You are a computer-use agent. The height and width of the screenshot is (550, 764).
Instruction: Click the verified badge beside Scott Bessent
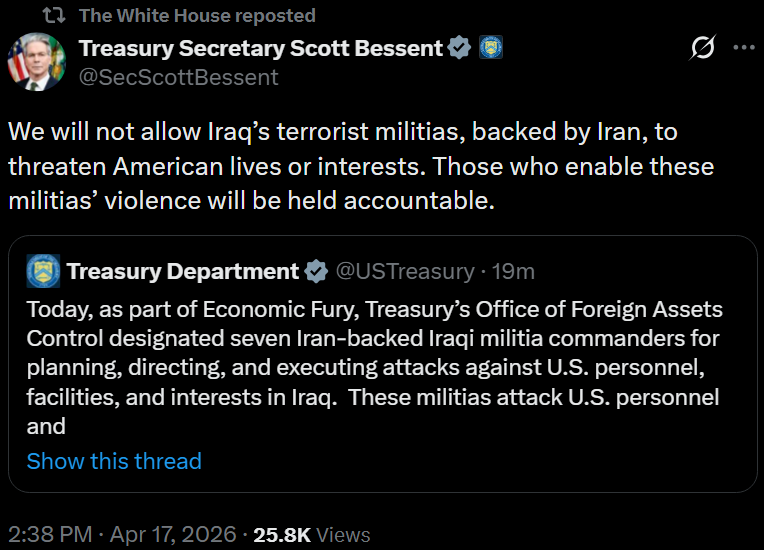pyautogui.click(x=459, y=47)
